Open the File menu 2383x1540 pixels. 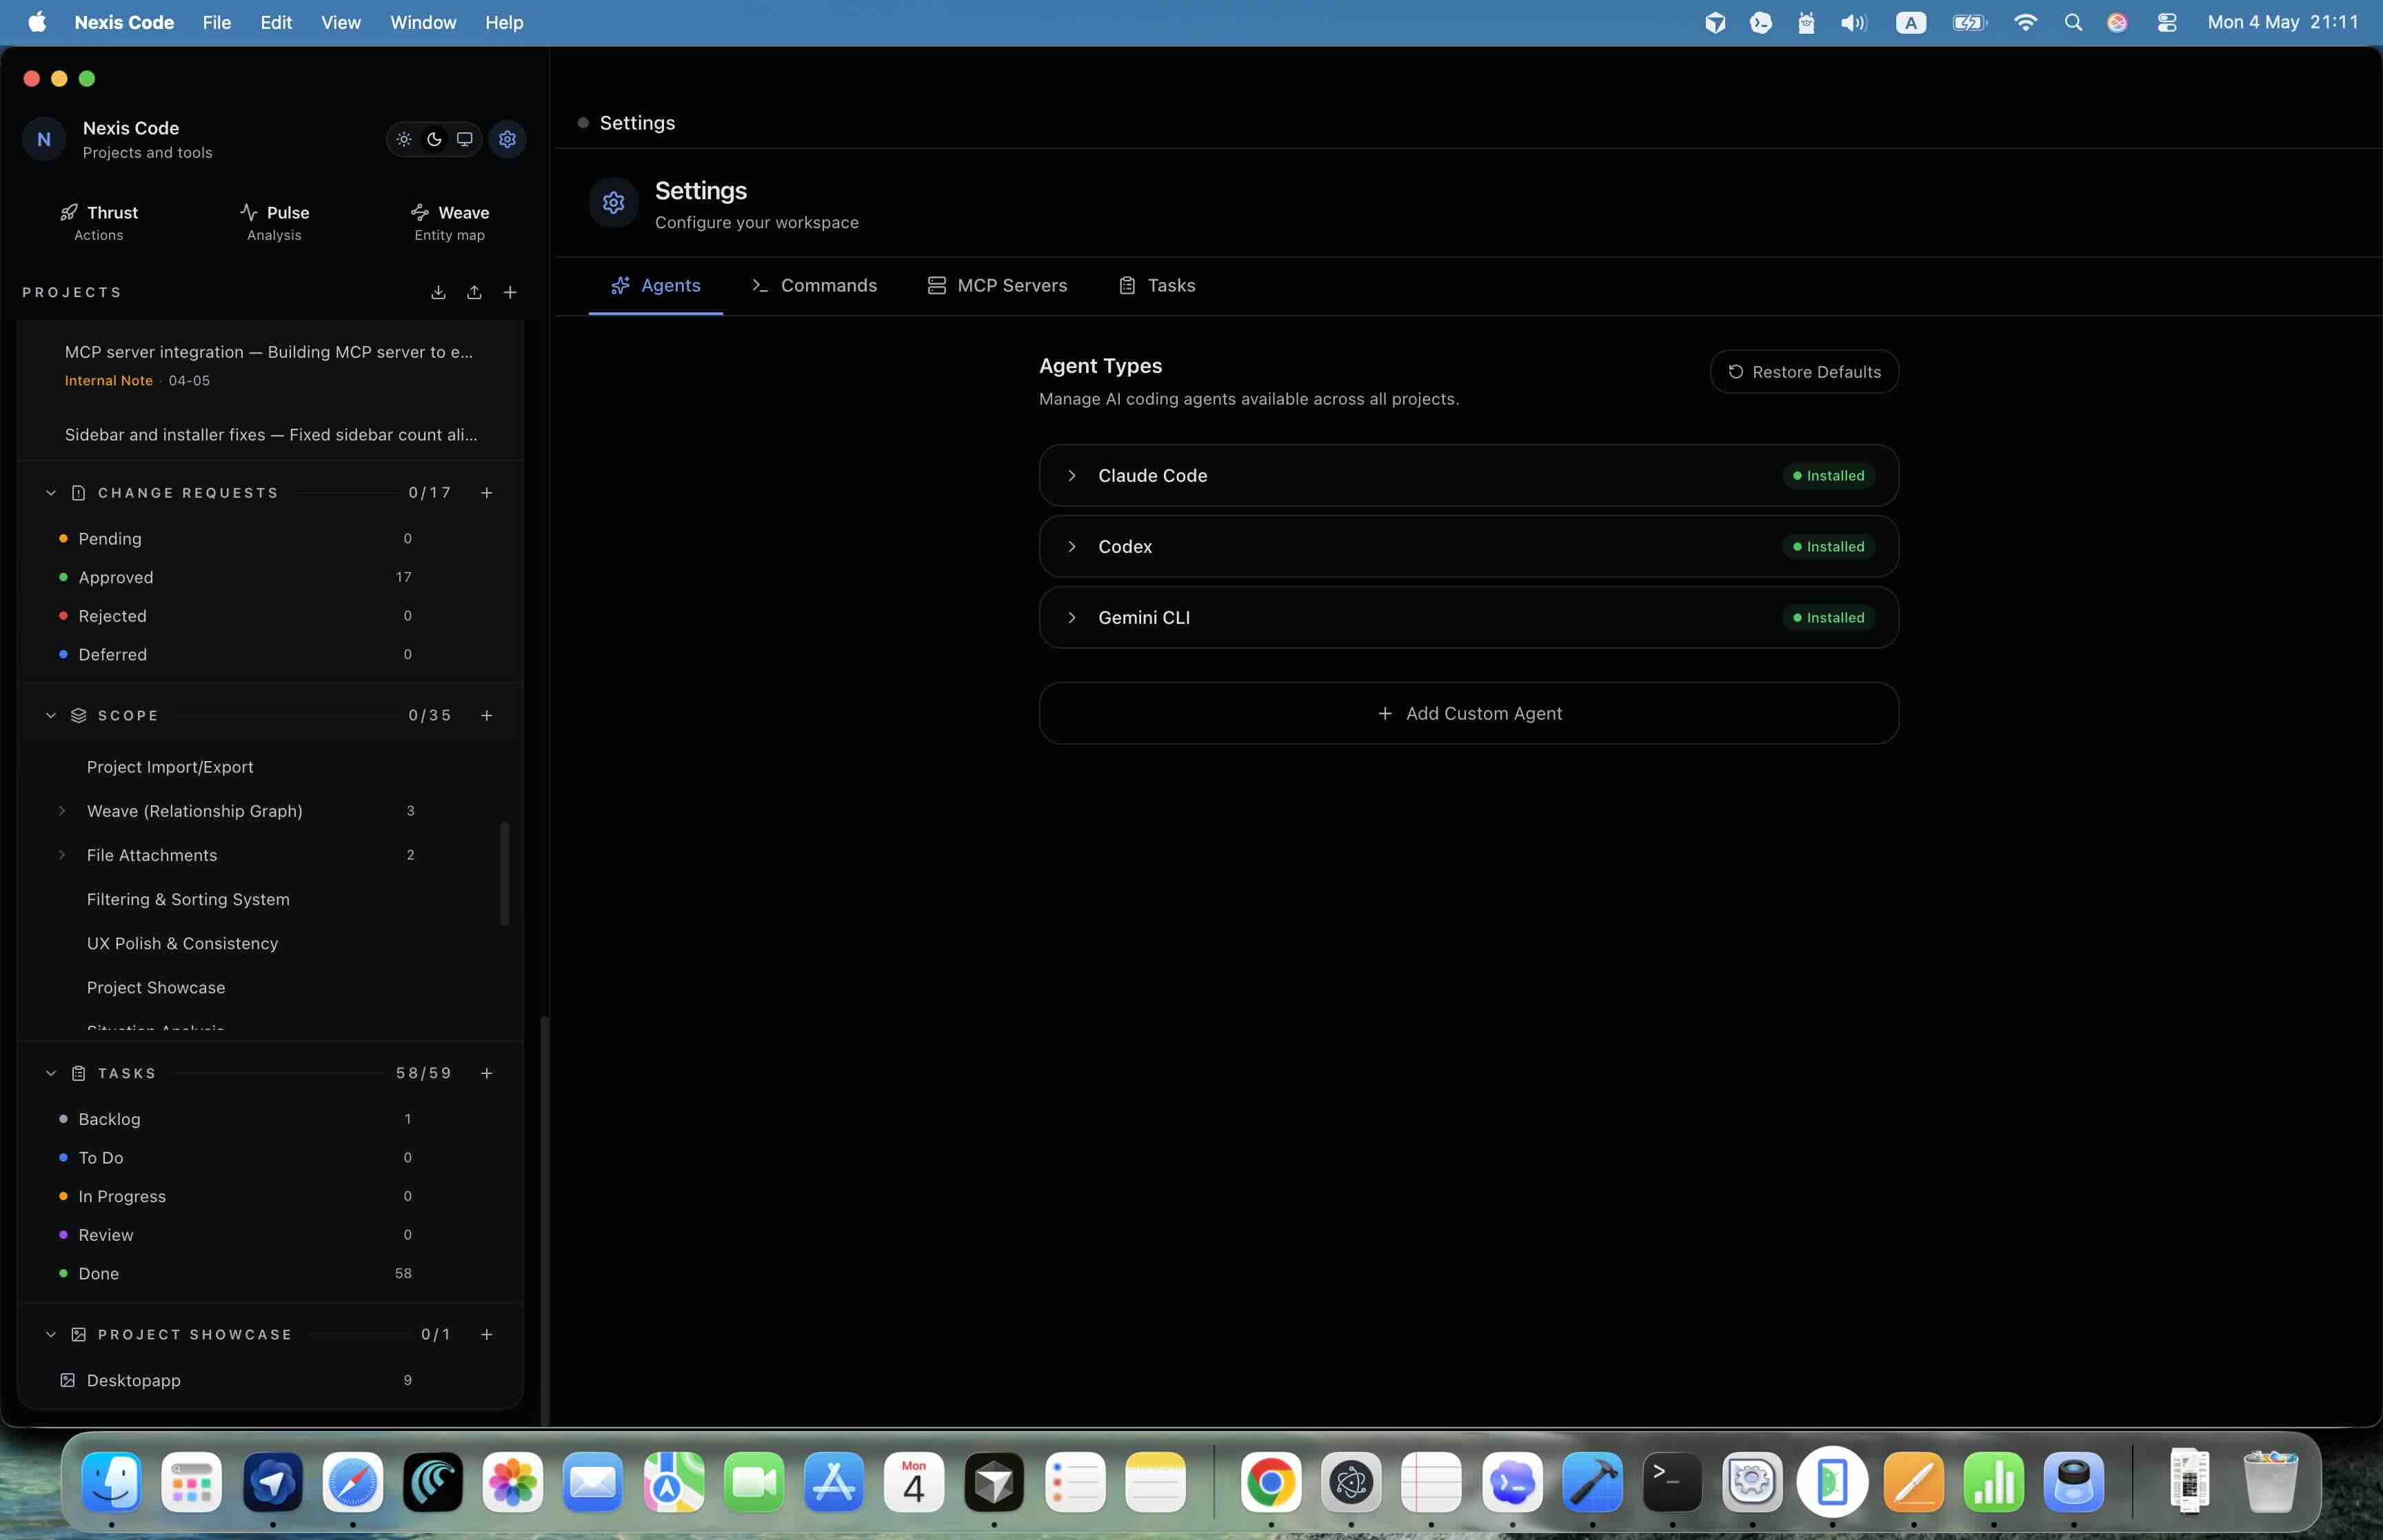[216, 22]
